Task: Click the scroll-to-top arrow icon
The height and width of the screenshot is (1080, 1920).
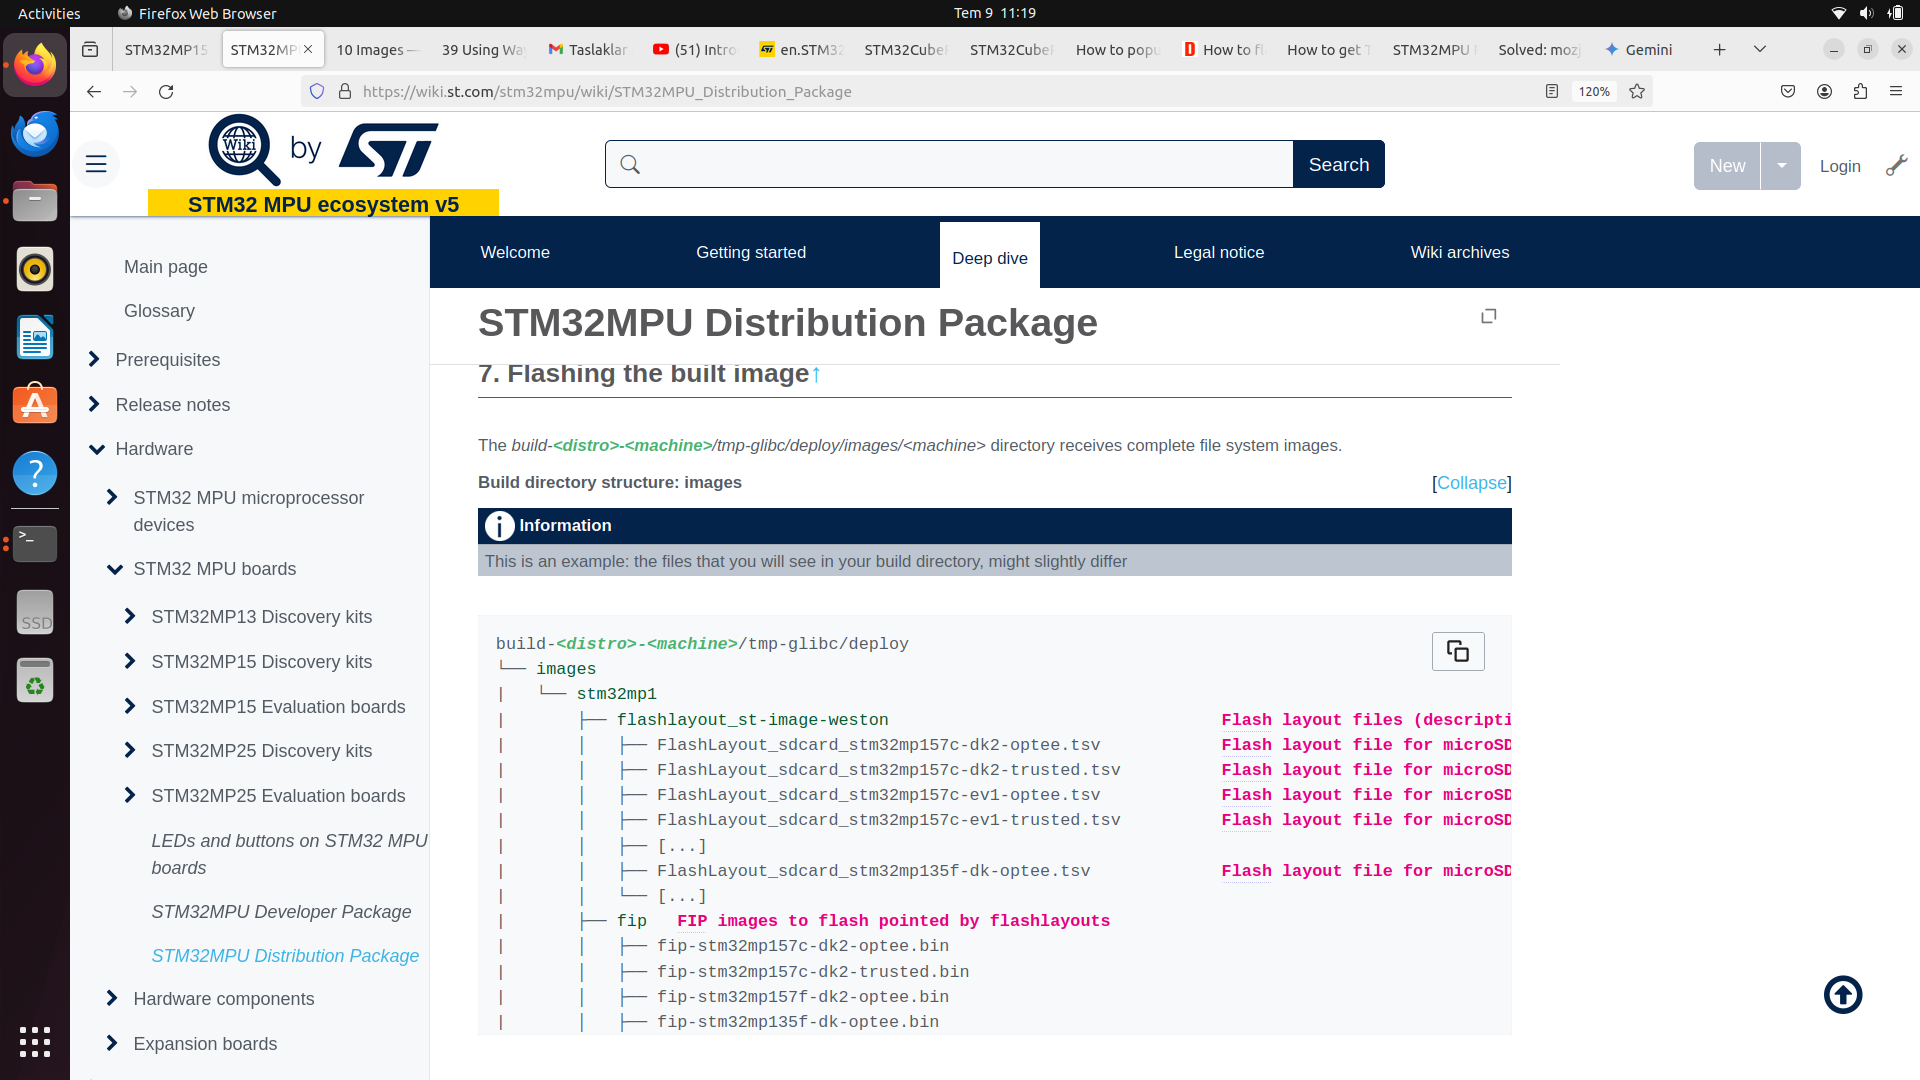Action: click(x=1842, y=995)
